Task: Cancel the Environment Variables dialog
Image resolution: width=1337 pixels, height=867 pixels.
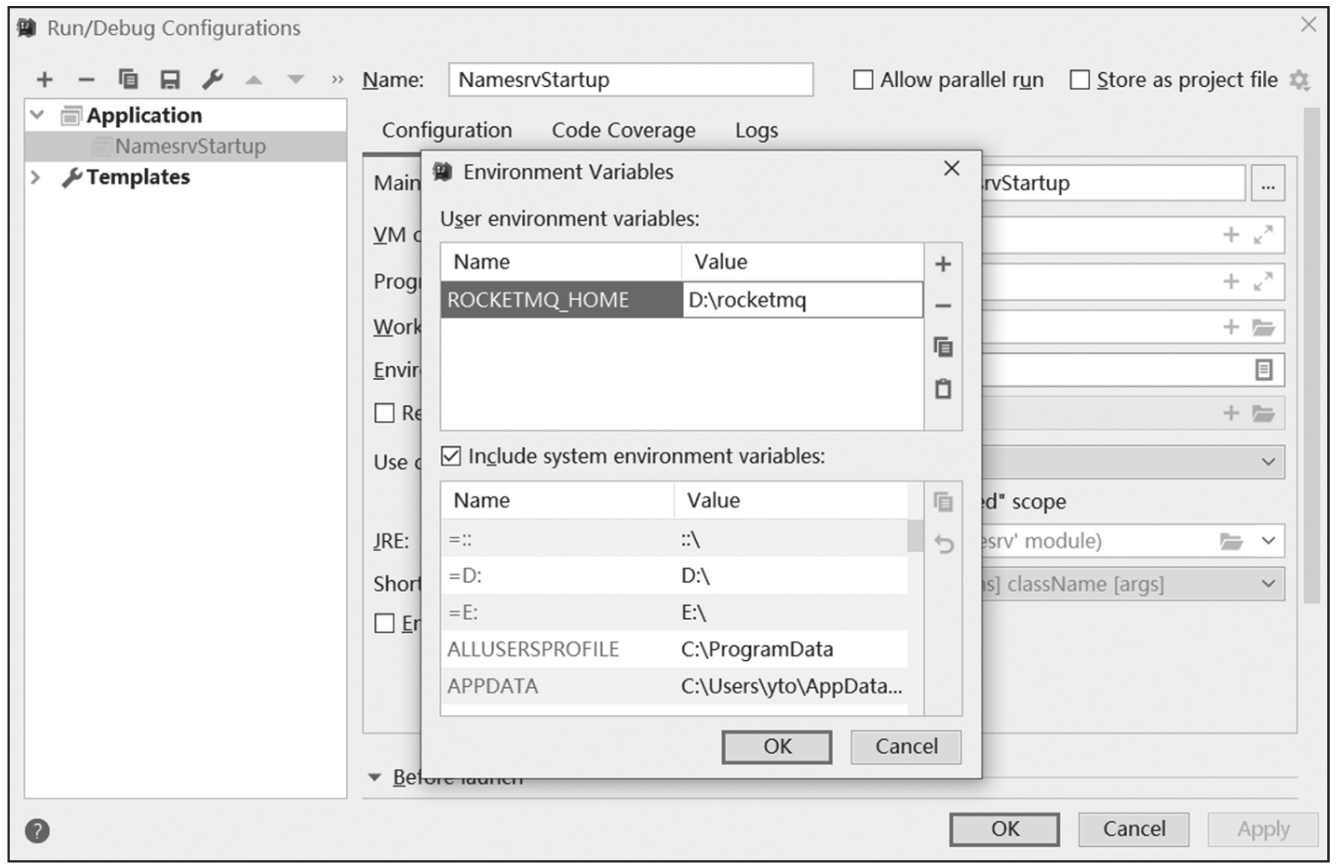Action: [906, 746]
